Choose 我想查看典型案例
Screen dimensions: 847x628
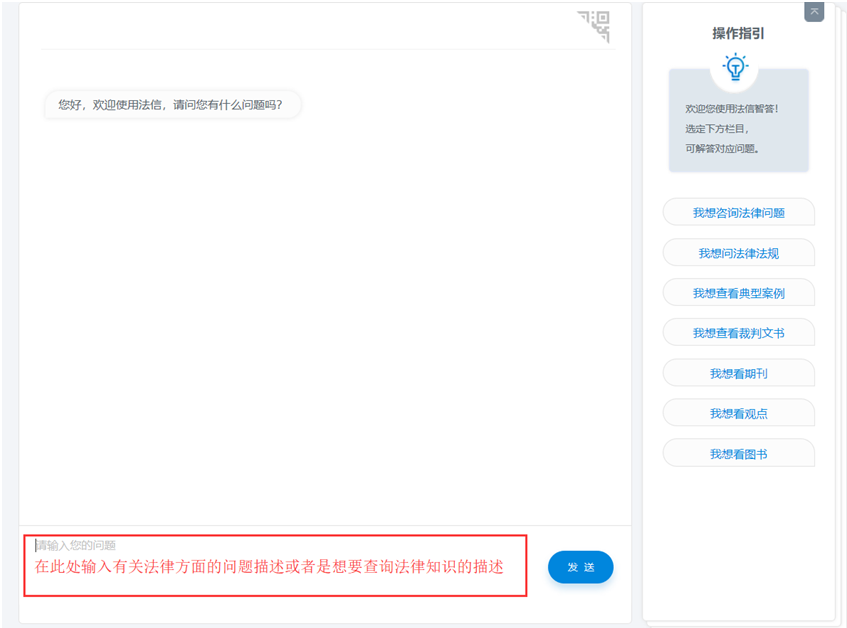pos(738,293)
